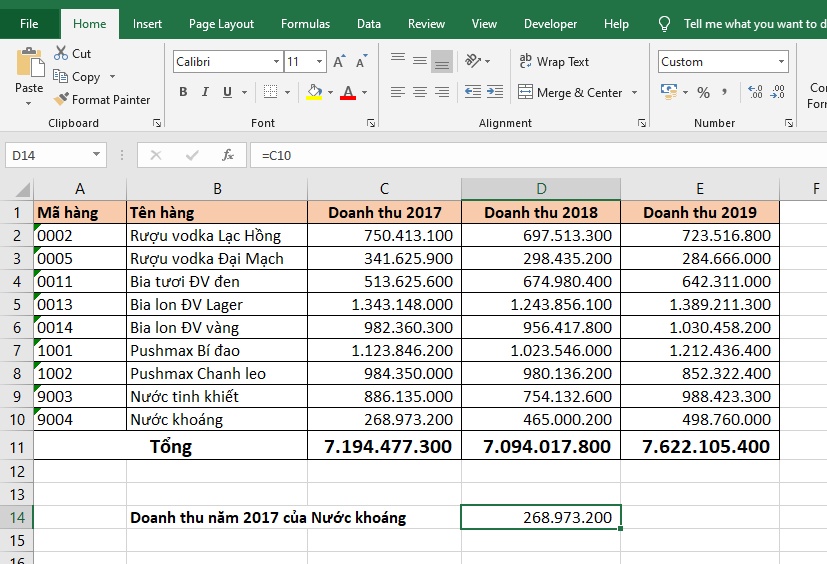
Task: Click the Increase Decimal icon
Action: (x=754, y=93)
